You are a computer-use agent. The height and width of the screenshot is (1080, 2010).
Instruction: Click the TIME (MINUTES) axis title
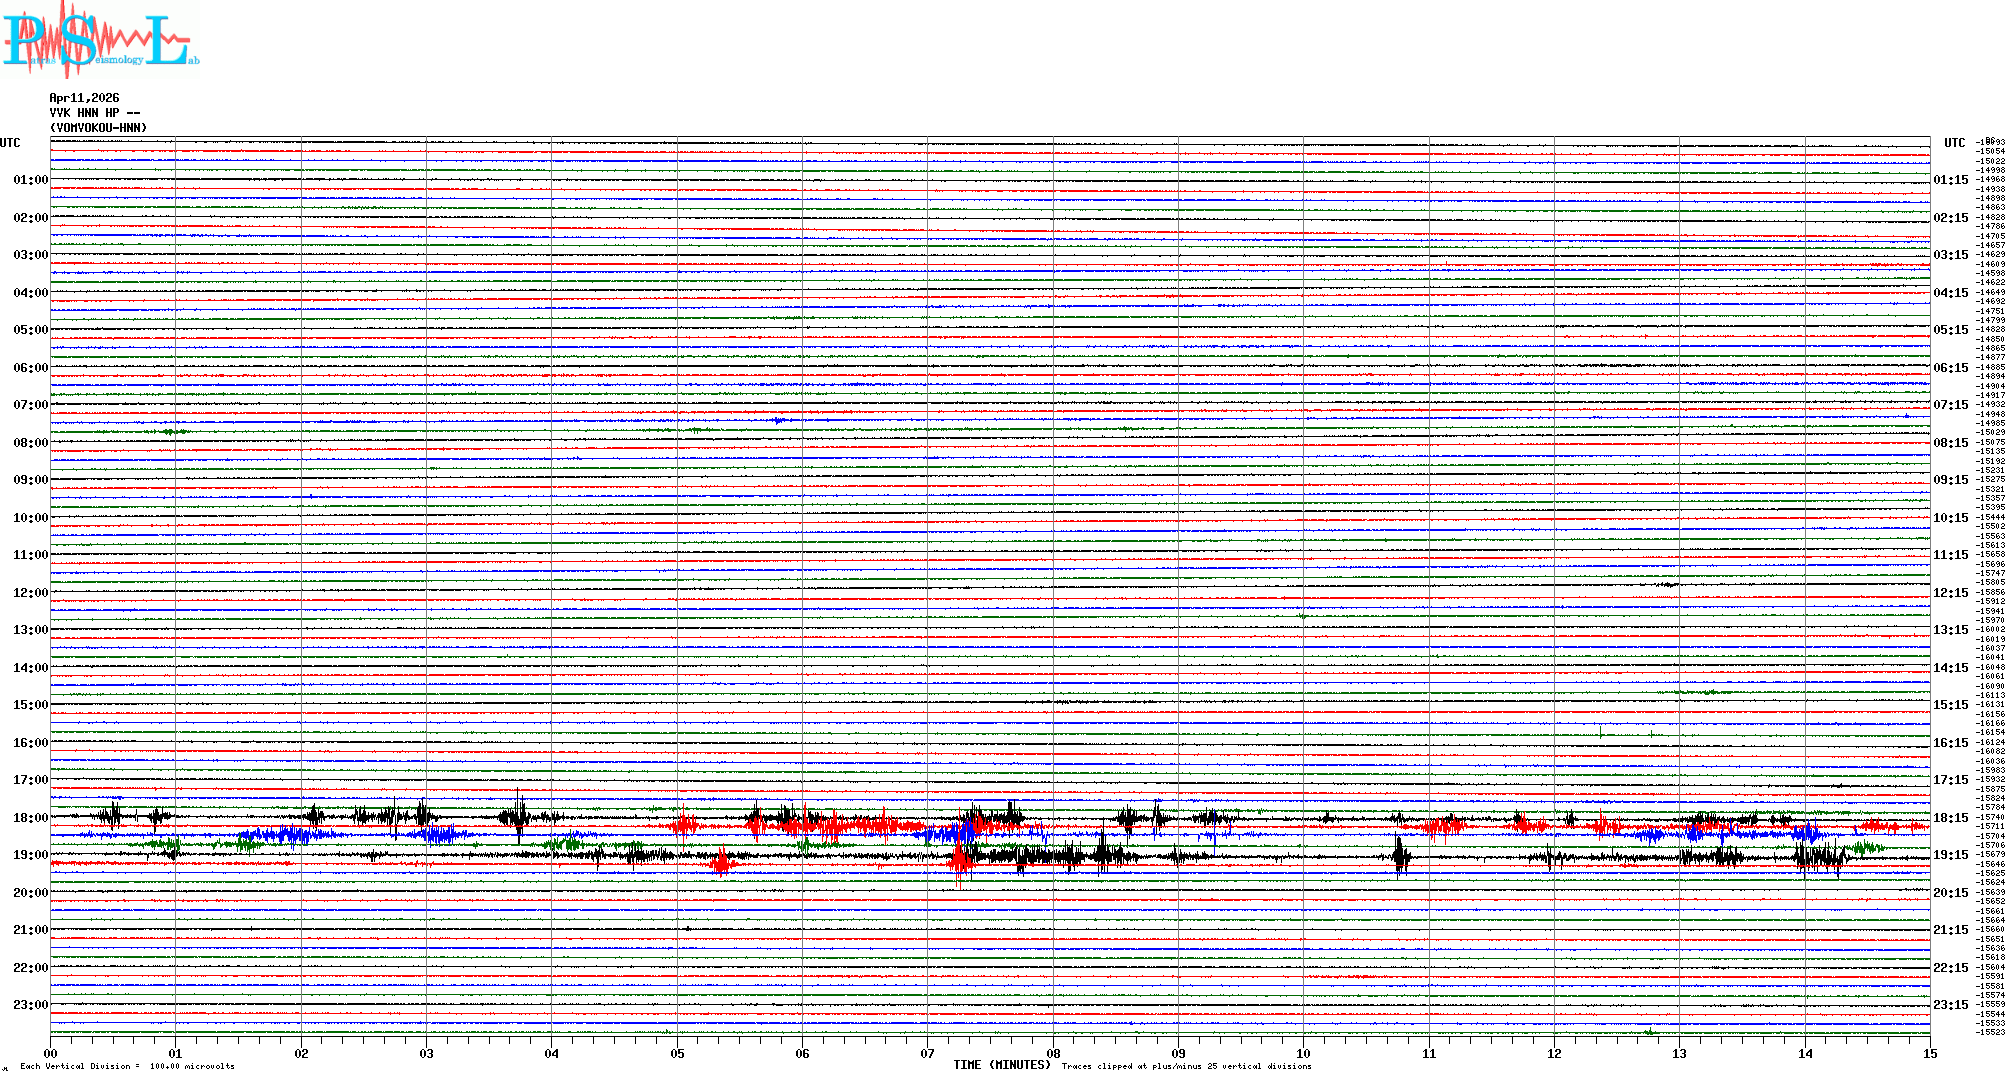pyautogui.click(x=1002, y=1065)
